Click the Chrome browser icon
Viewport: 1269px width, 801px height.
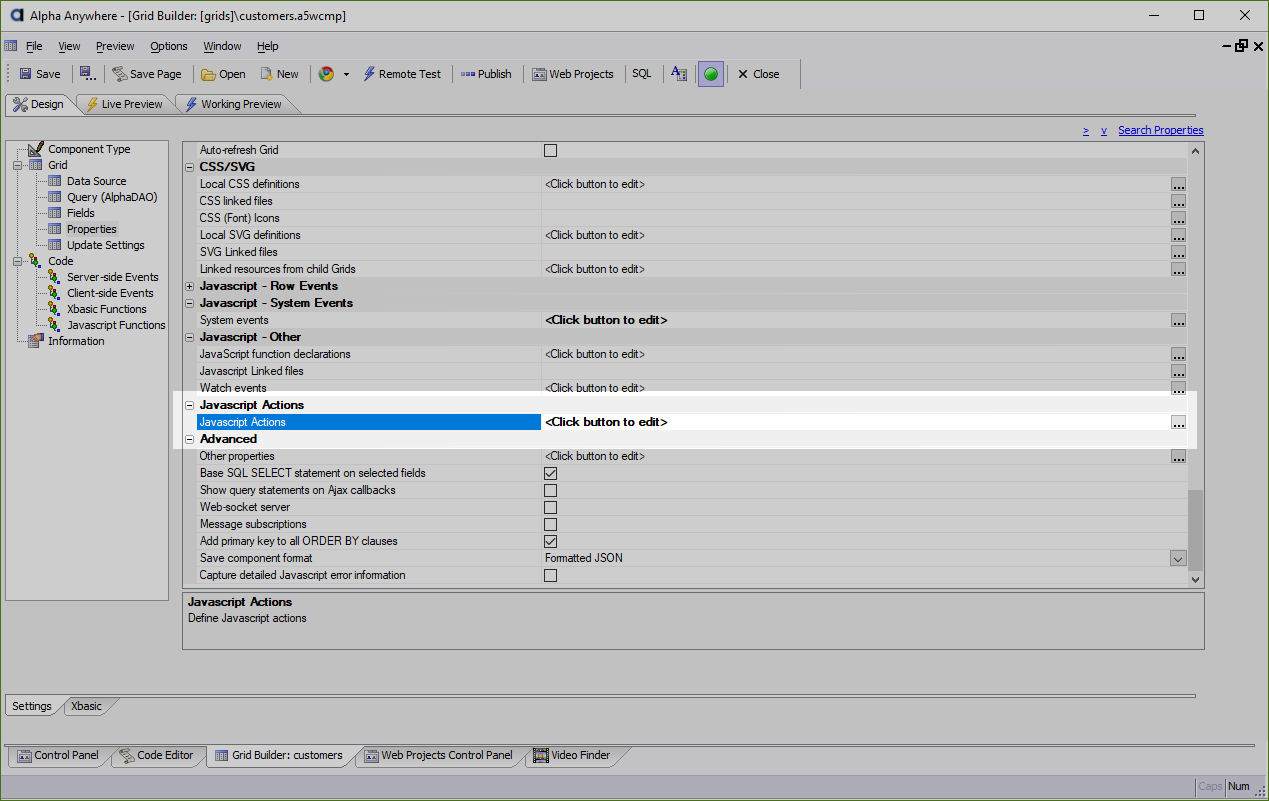[326, 74]
